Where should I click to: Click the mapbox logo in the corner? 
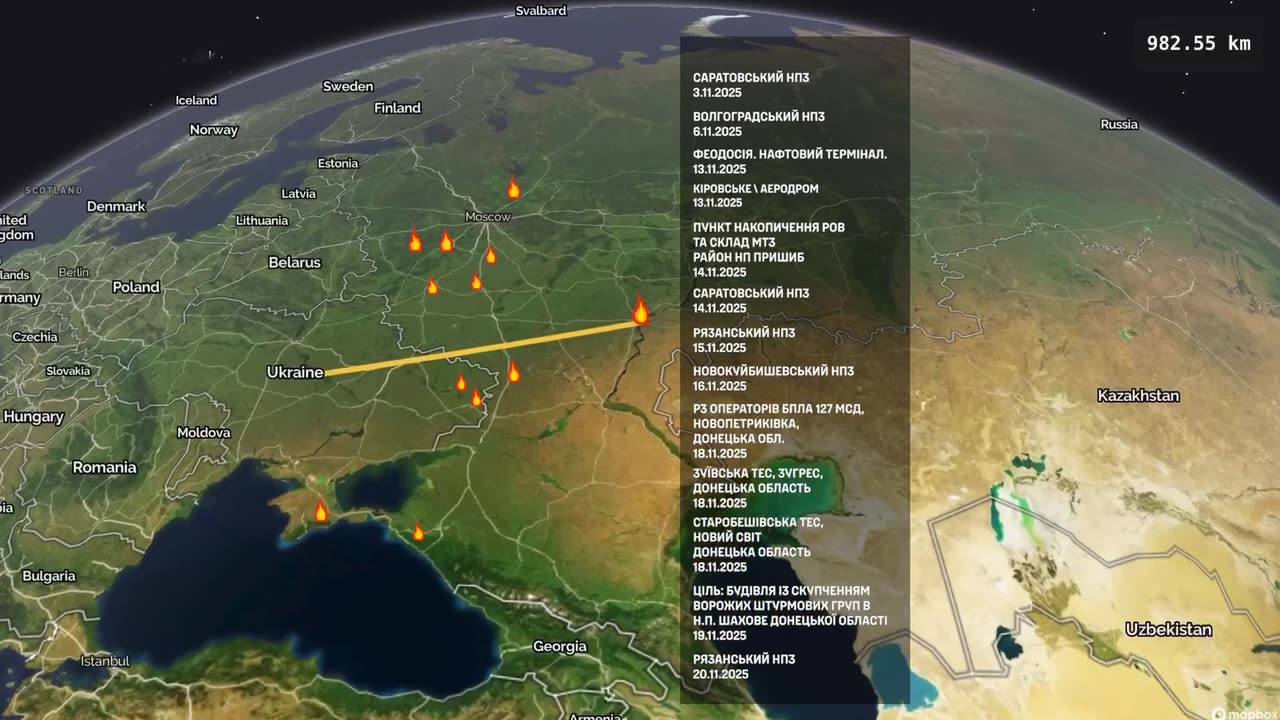[x=1243, y=713]
